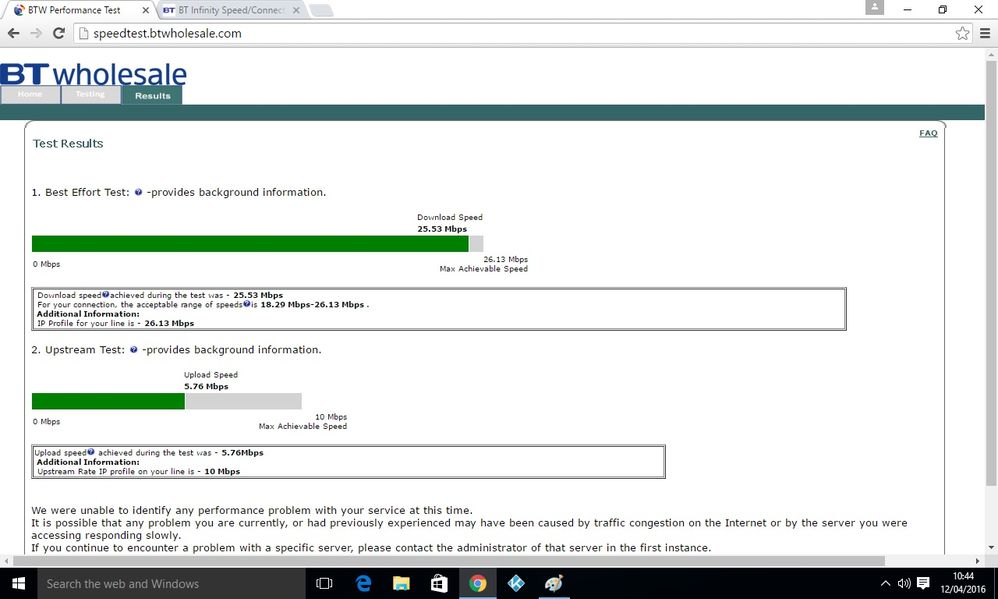Open the Paint app on the taskbar
Screen dimensions: 998x599
[554, 584]
